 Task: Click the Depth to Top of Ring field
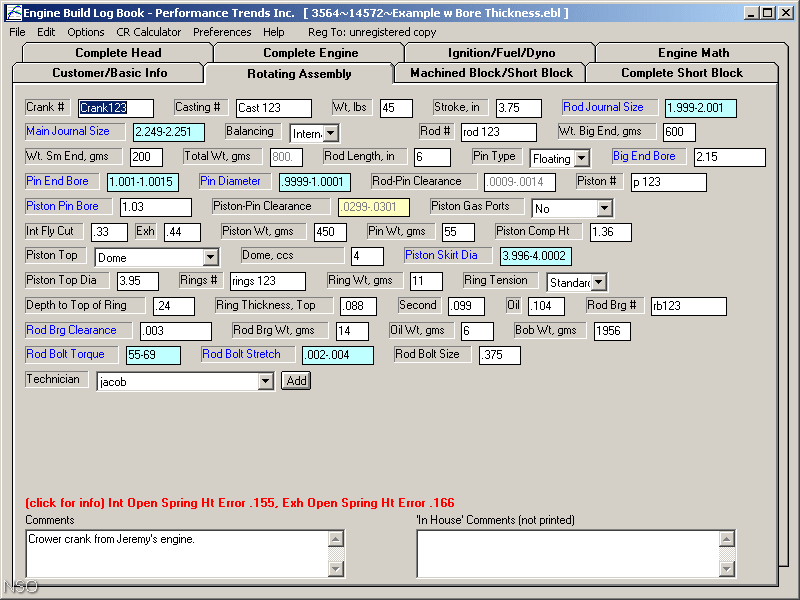pyautogui.click(x=174, y=306)
